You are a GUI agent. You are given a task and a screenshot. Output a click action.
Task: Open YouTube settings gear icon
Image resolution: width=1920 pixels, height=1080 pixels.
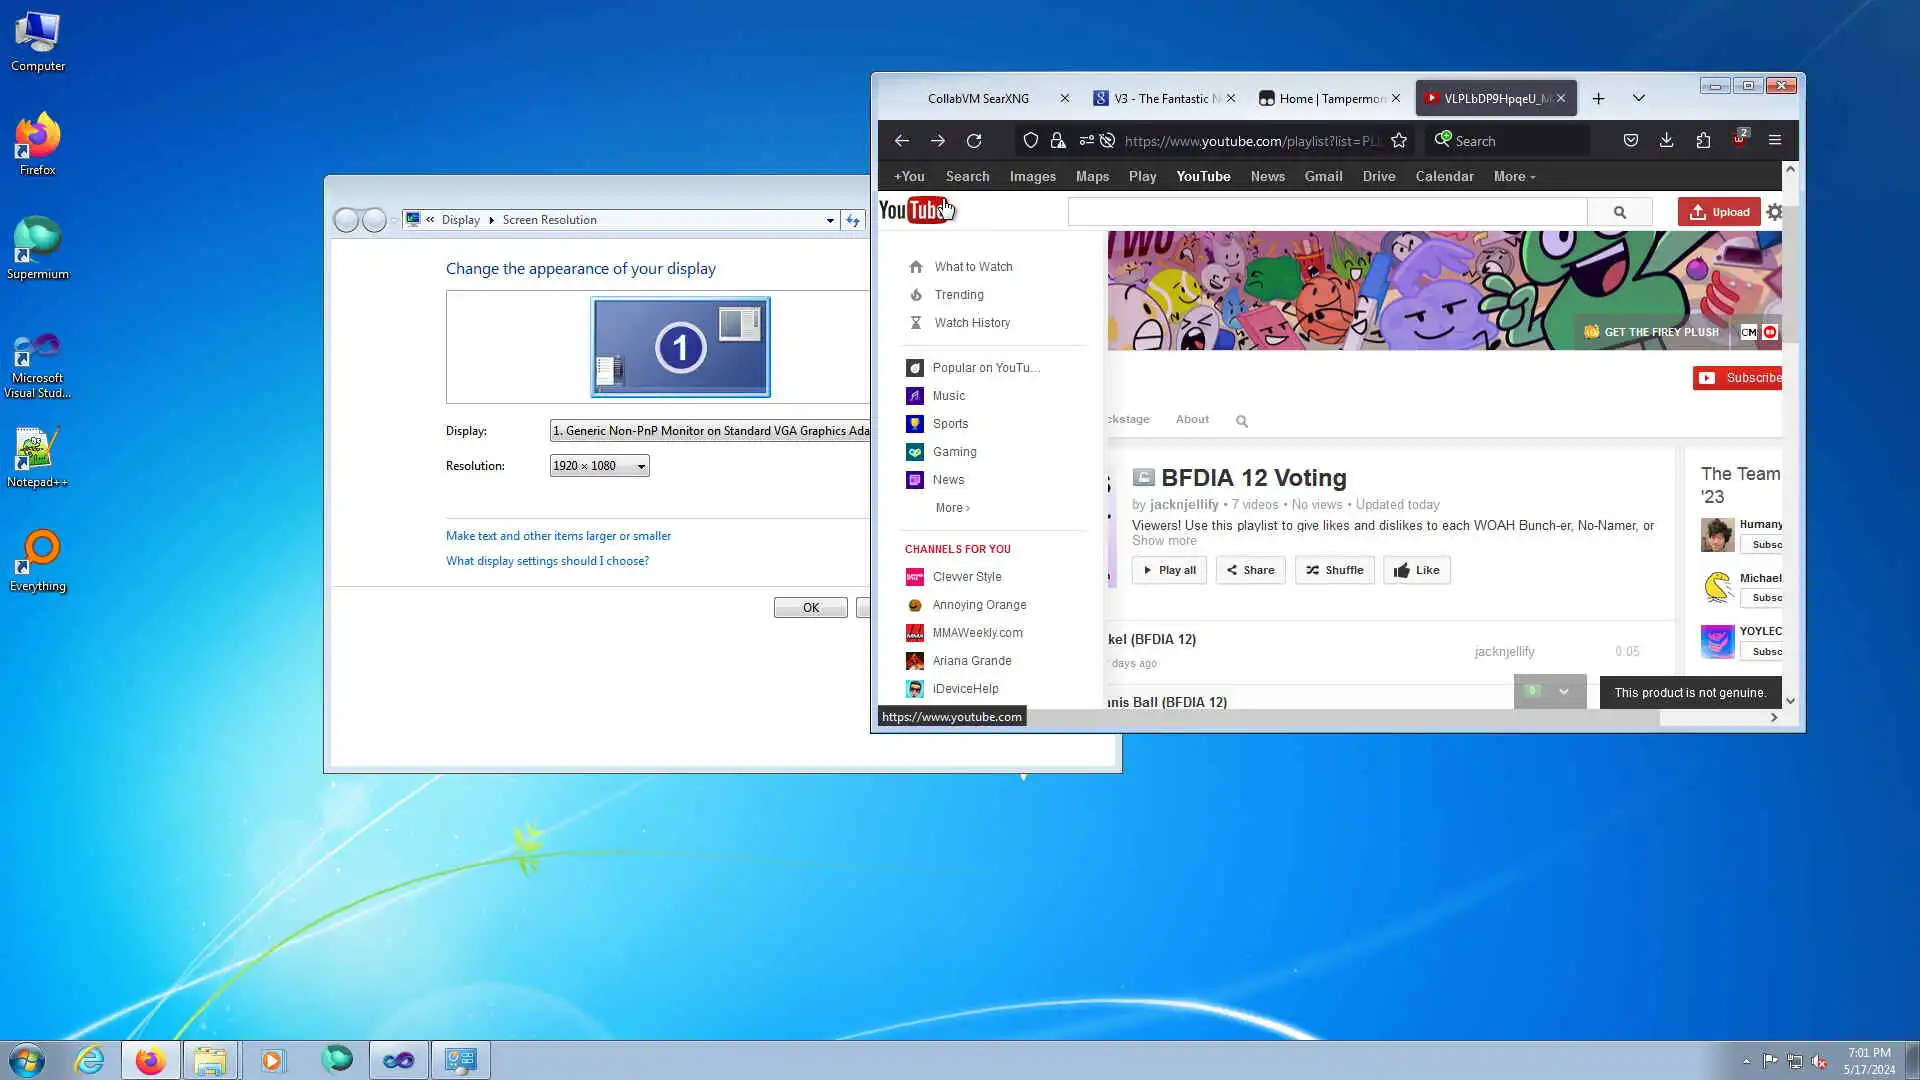[1774, 212]
